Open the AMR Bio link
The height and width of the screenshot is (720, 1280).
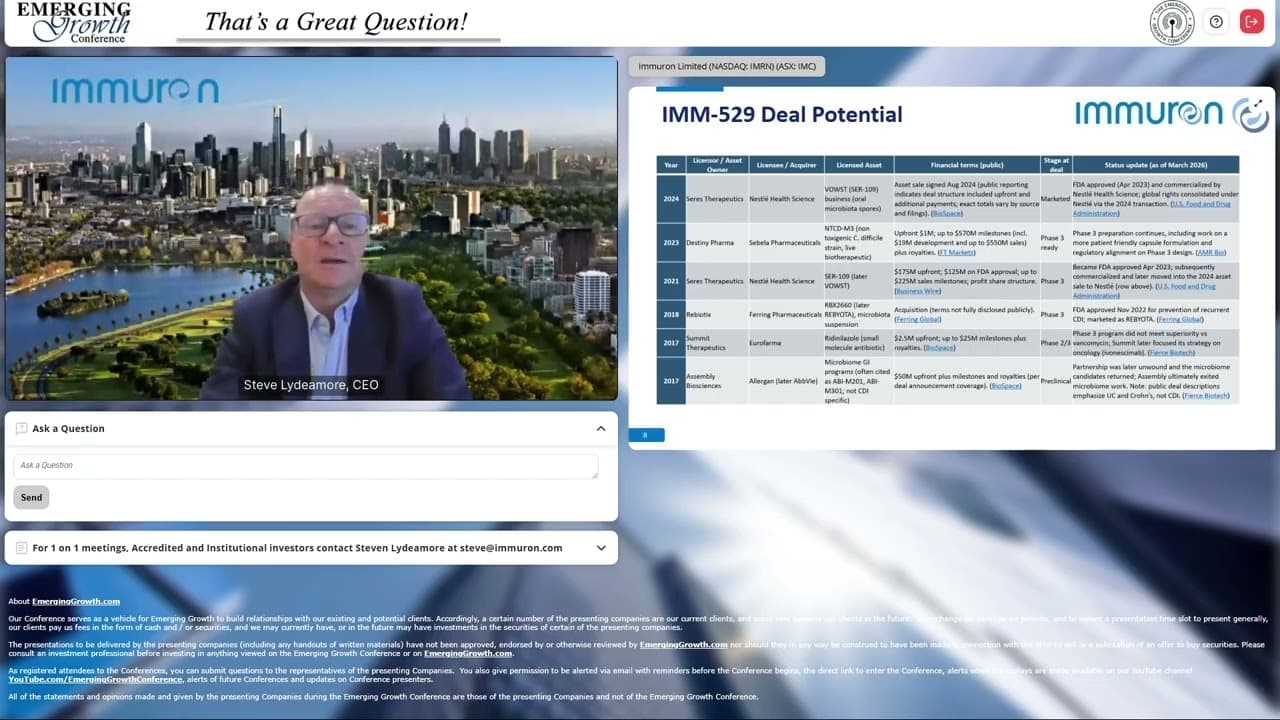[x=1211, y=252]
